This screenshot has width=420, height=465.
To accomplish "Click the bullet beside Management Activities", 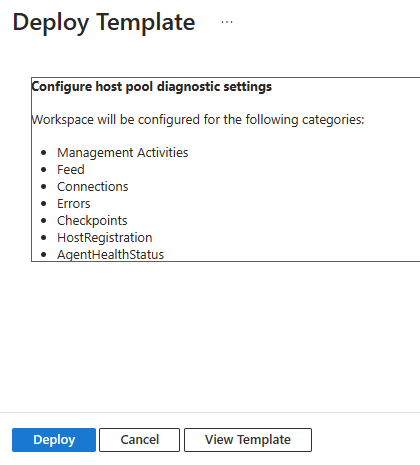I will click(44, 153).
